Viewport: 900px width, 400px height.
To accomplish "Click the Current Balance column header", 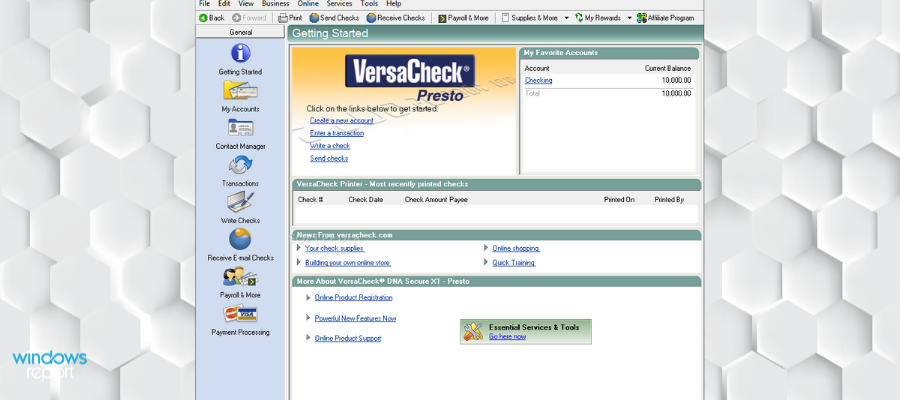I will click(x=668, y=68).
